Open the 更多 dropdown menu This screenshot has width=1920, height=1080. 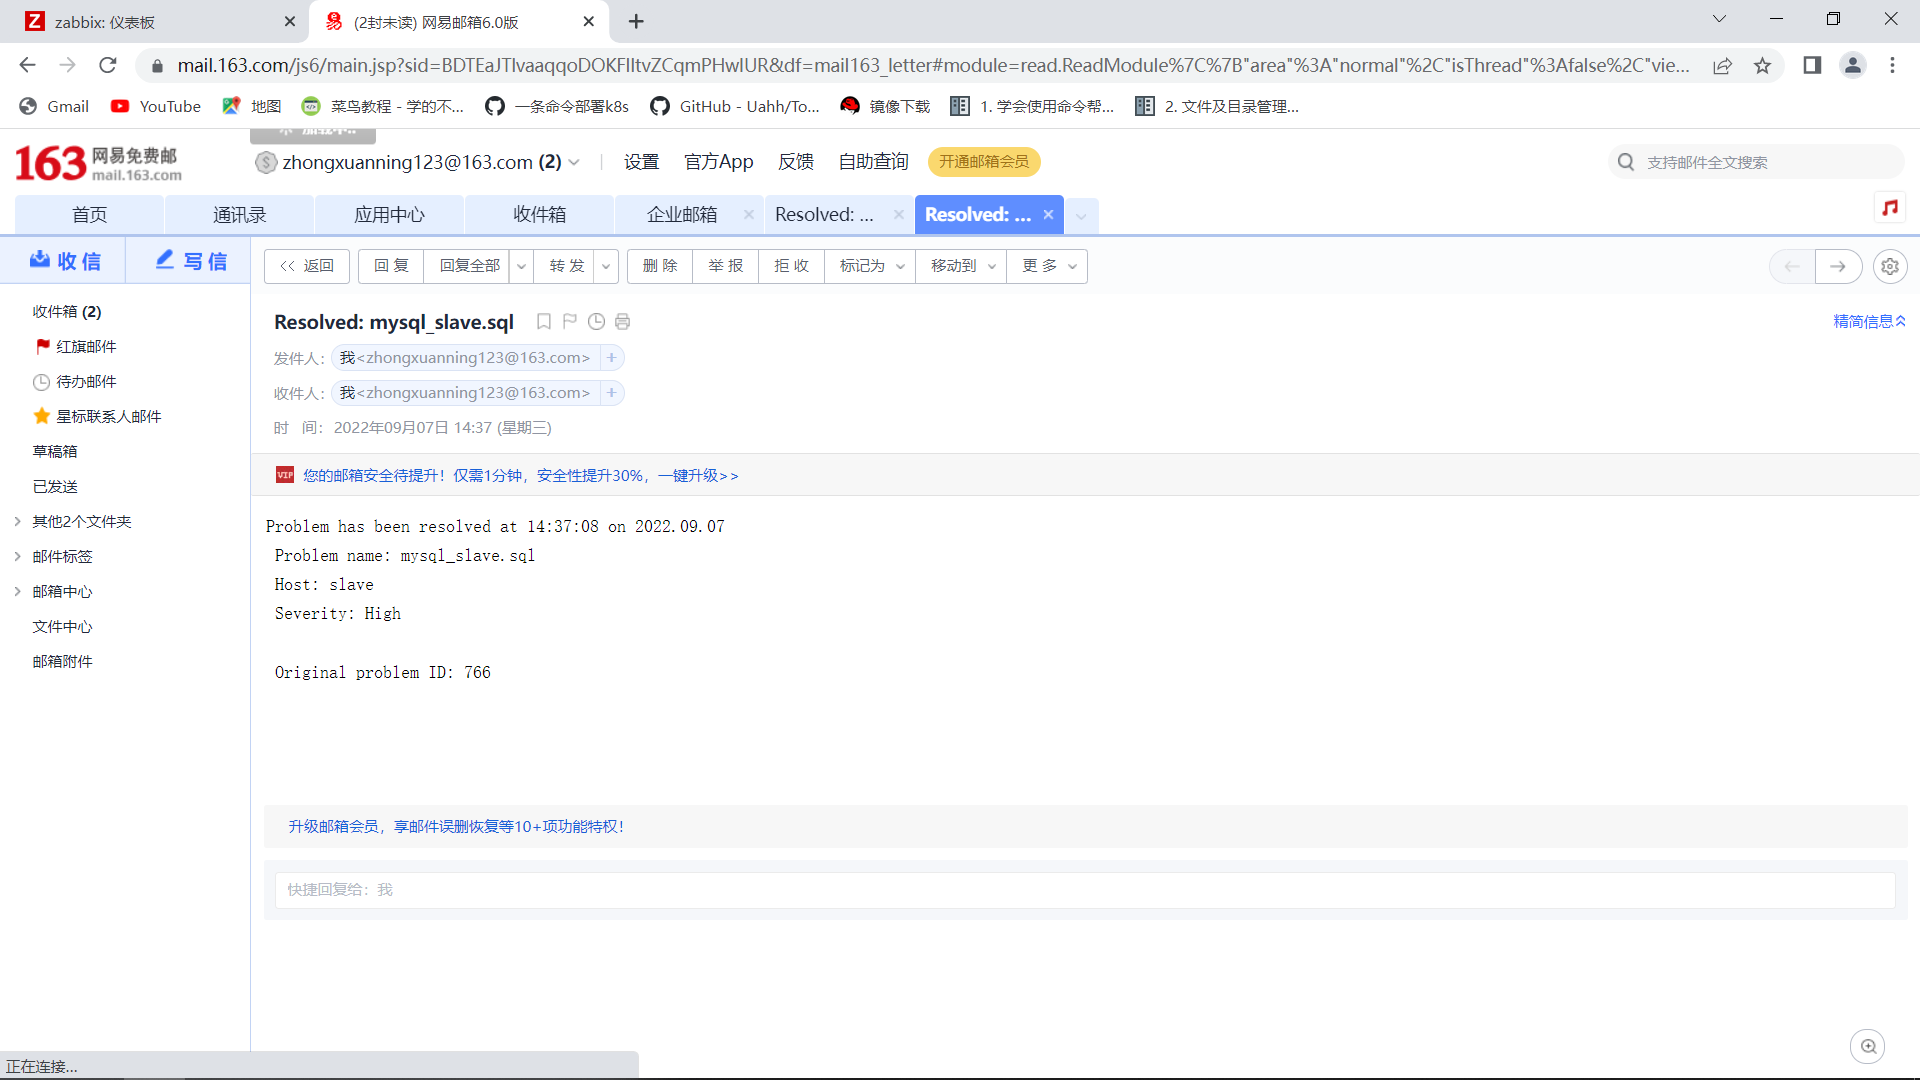(x=1047, y=266)
